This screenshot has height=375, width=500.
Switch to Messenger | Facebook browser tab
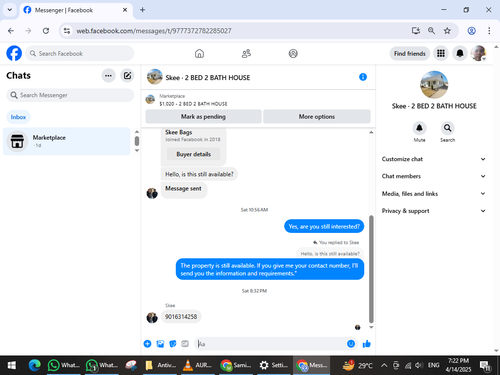(76, 10)
